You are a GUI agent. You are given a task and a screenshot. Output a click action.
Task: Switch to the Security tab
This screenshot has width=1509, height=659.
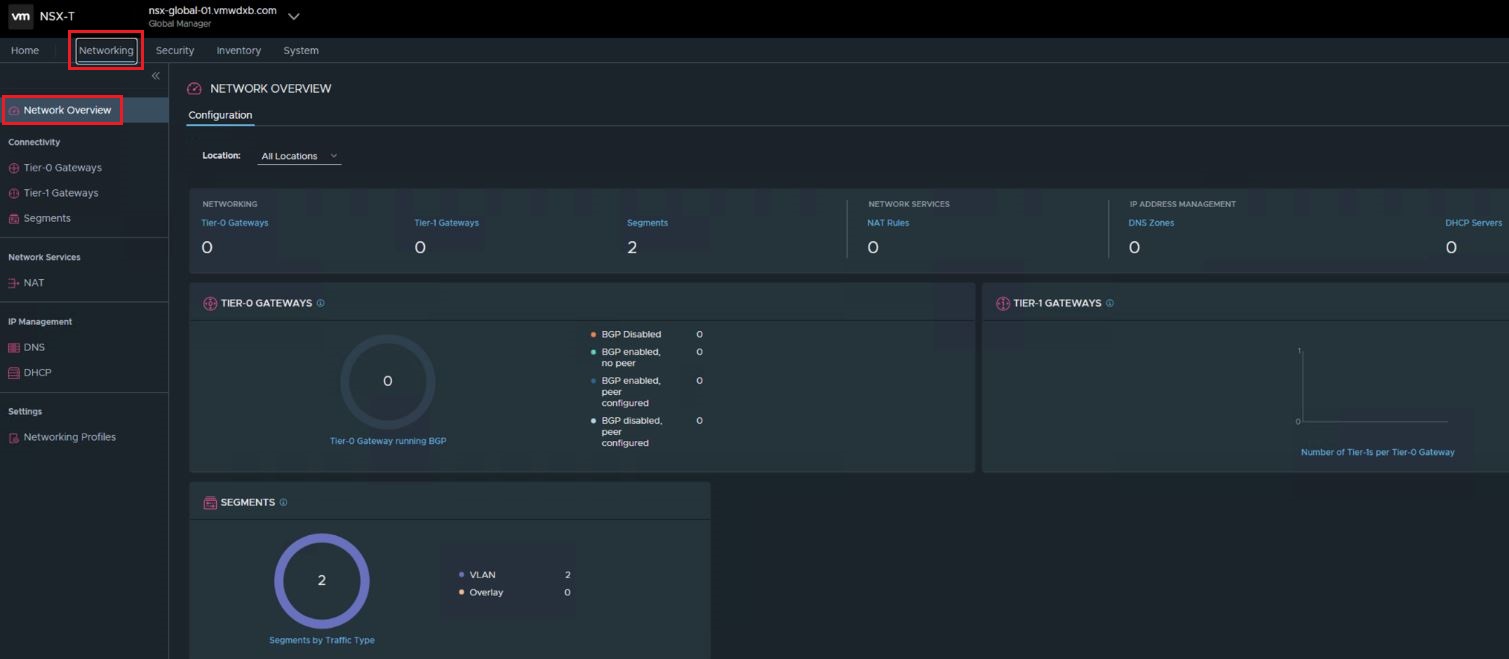pos(175,50)
